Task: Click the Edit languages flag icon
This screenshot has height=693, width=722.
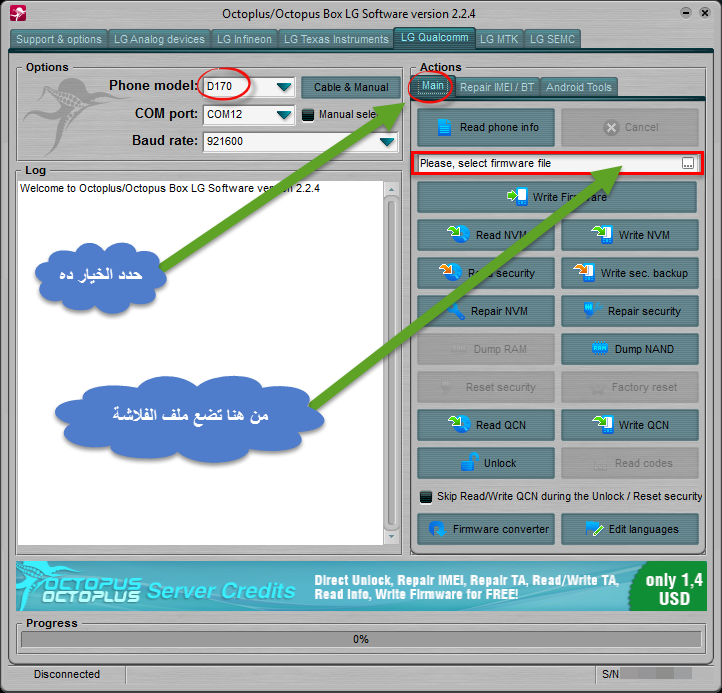Action: pyautogui.click(x=594, y=529)
